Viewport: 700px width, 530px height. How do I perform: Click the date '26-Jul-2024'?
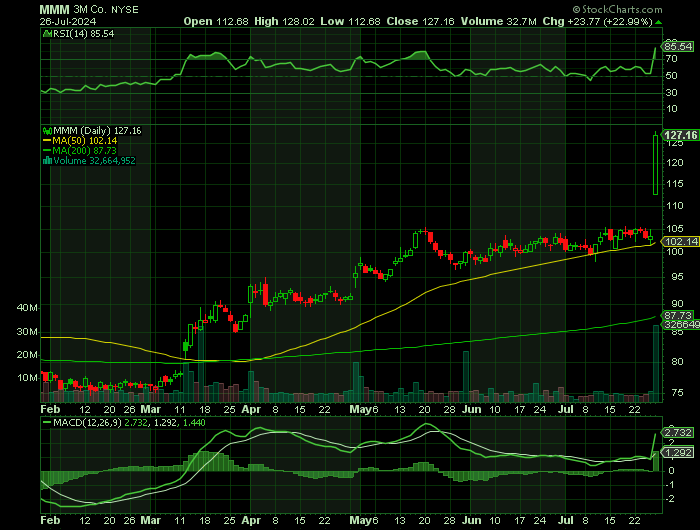[68, 21]
